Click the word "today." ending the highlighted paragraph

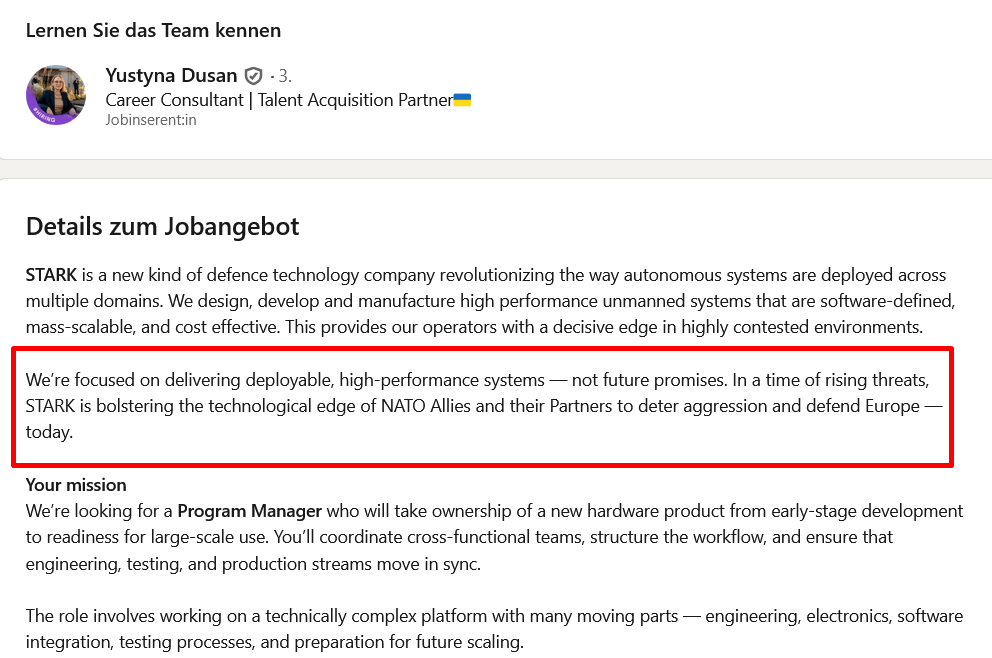49,432
